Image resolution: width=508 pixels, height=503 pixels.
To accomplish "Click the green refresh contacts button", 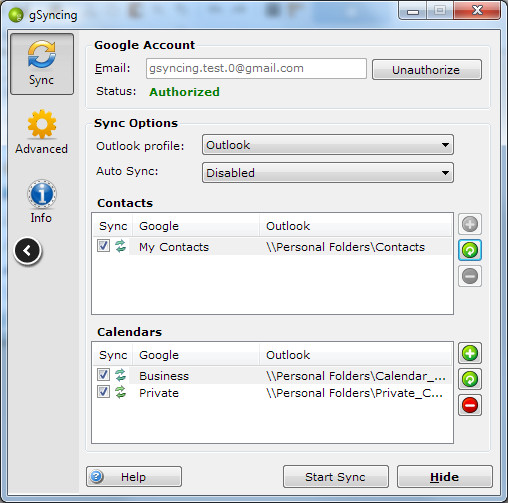I will click(x=470, y=250).
